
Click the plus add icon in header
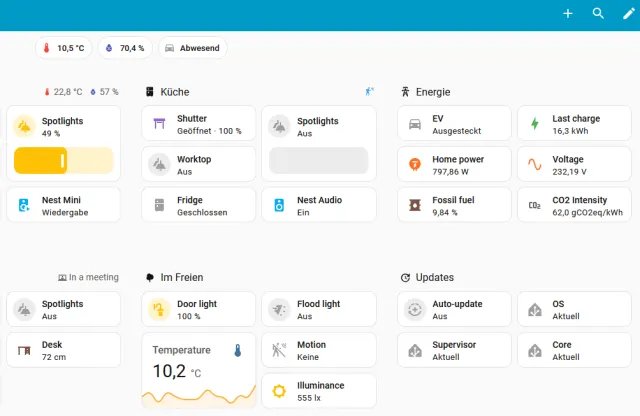pyautogui.click(x=568, y=14)
